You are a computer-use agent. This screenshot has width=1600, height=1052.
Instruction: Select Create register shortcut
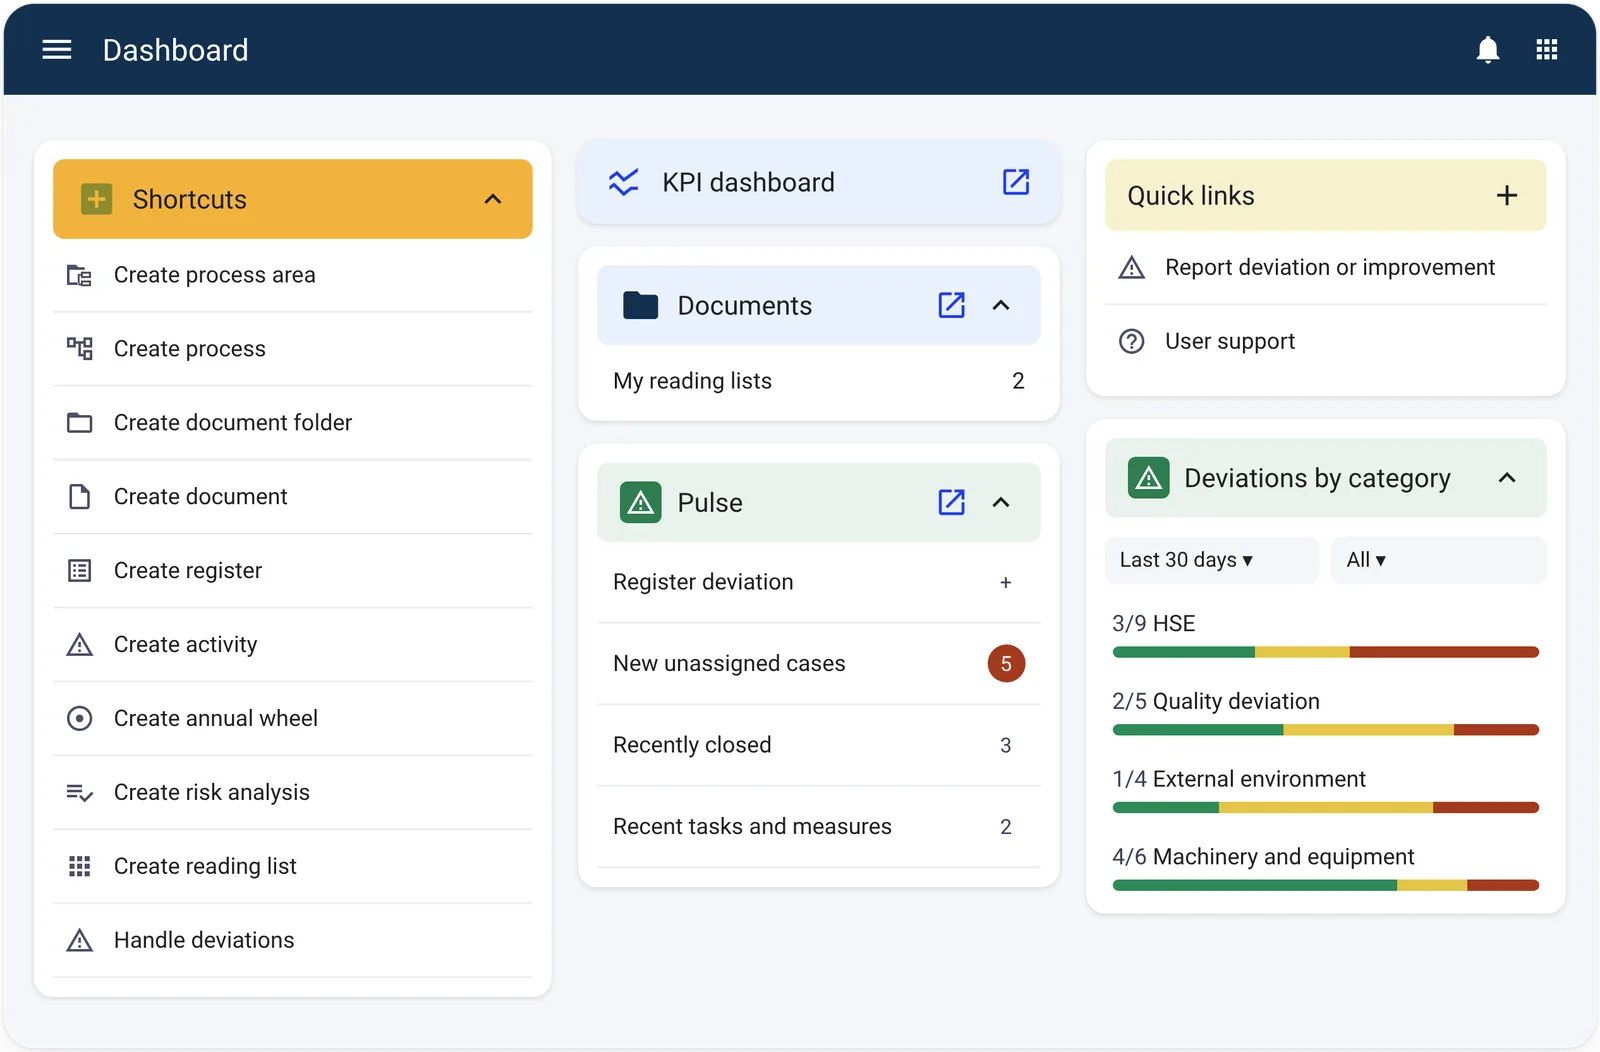pyautogui.click(x=292, y=571)
